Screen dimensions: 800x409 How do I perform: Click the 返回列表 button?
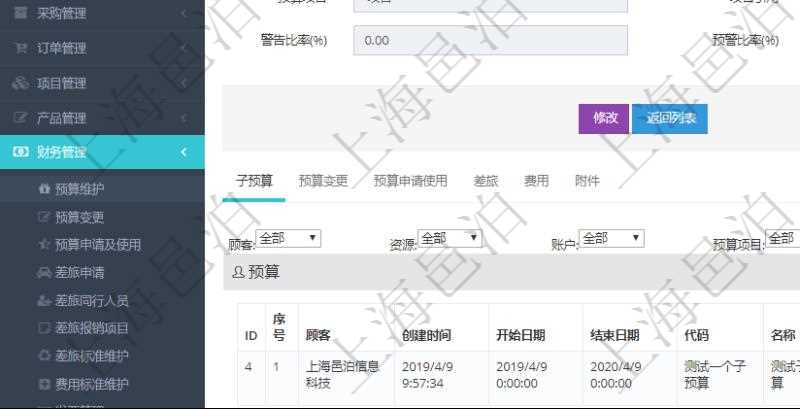[x=670, y=118]
